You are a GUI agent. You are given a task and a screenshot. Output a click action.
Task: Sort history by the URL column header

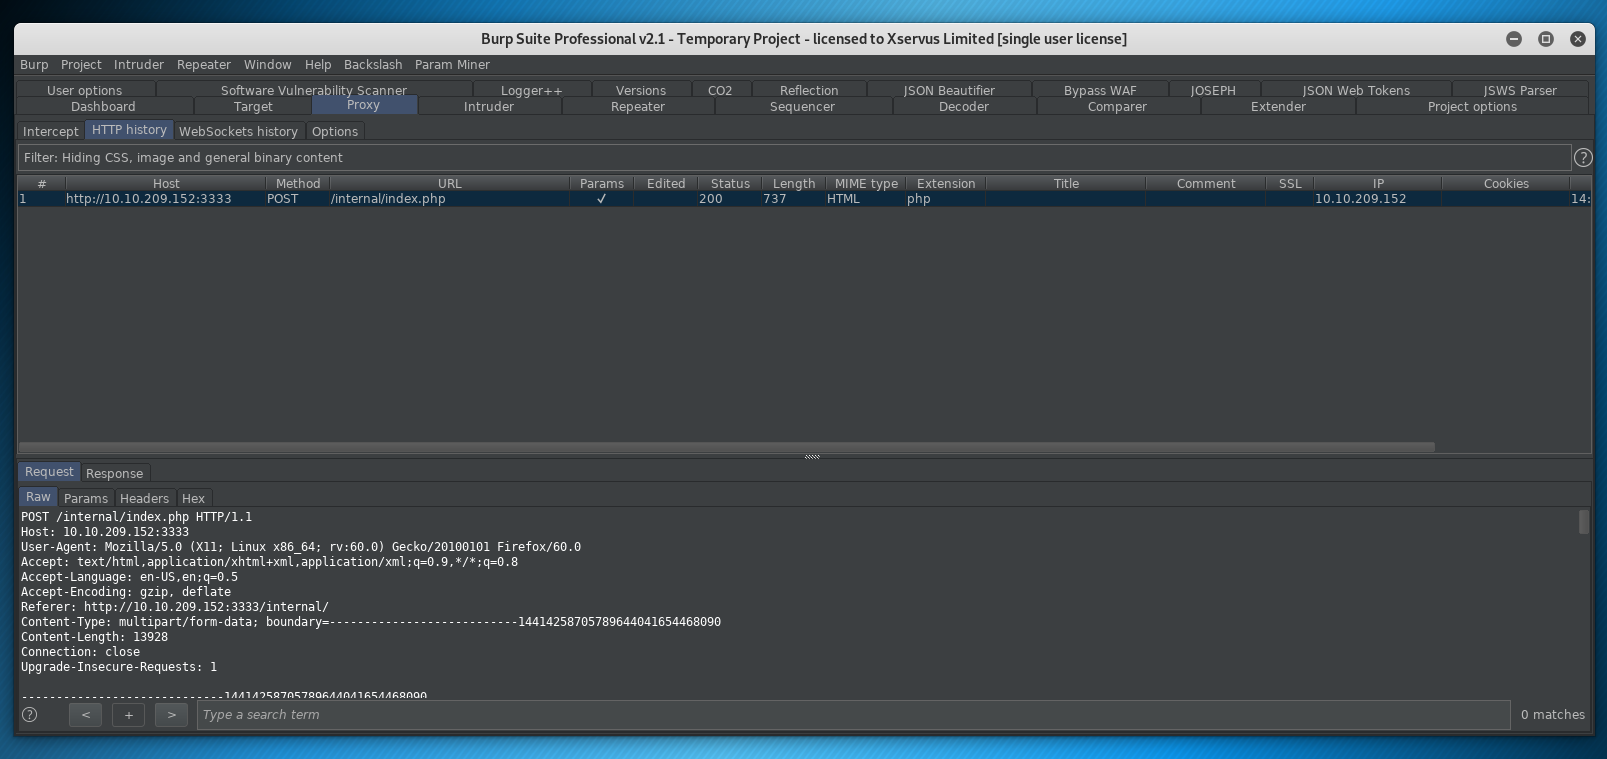450,183
